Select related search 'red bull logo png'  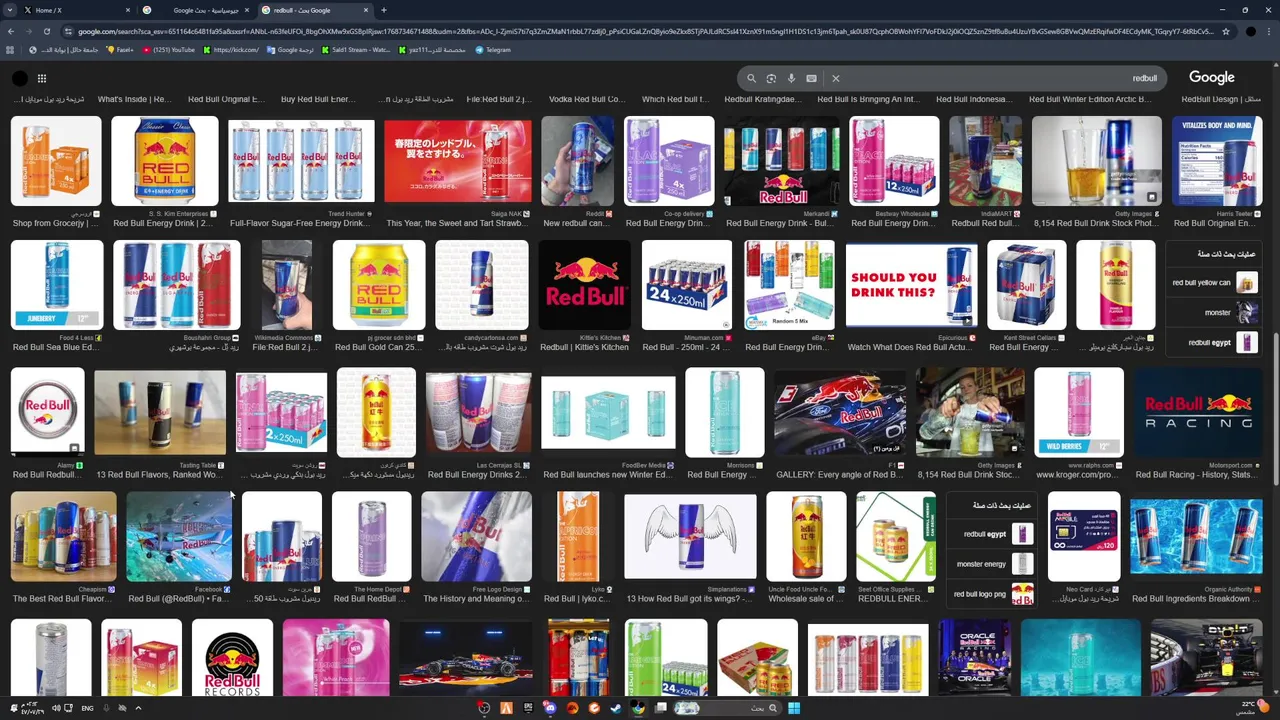993,594
